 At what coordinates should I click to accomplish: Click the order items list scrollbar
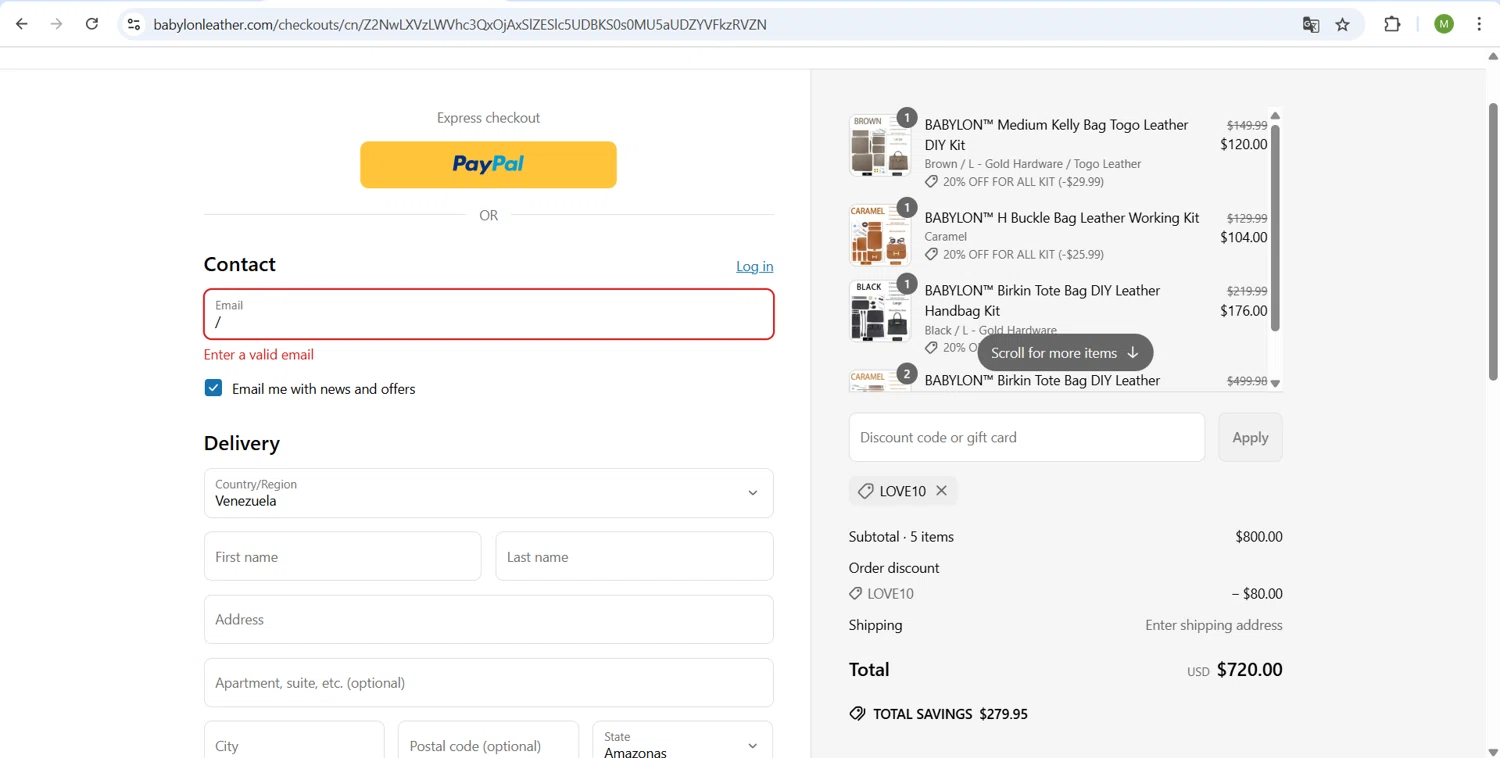tap(1275, 228)
